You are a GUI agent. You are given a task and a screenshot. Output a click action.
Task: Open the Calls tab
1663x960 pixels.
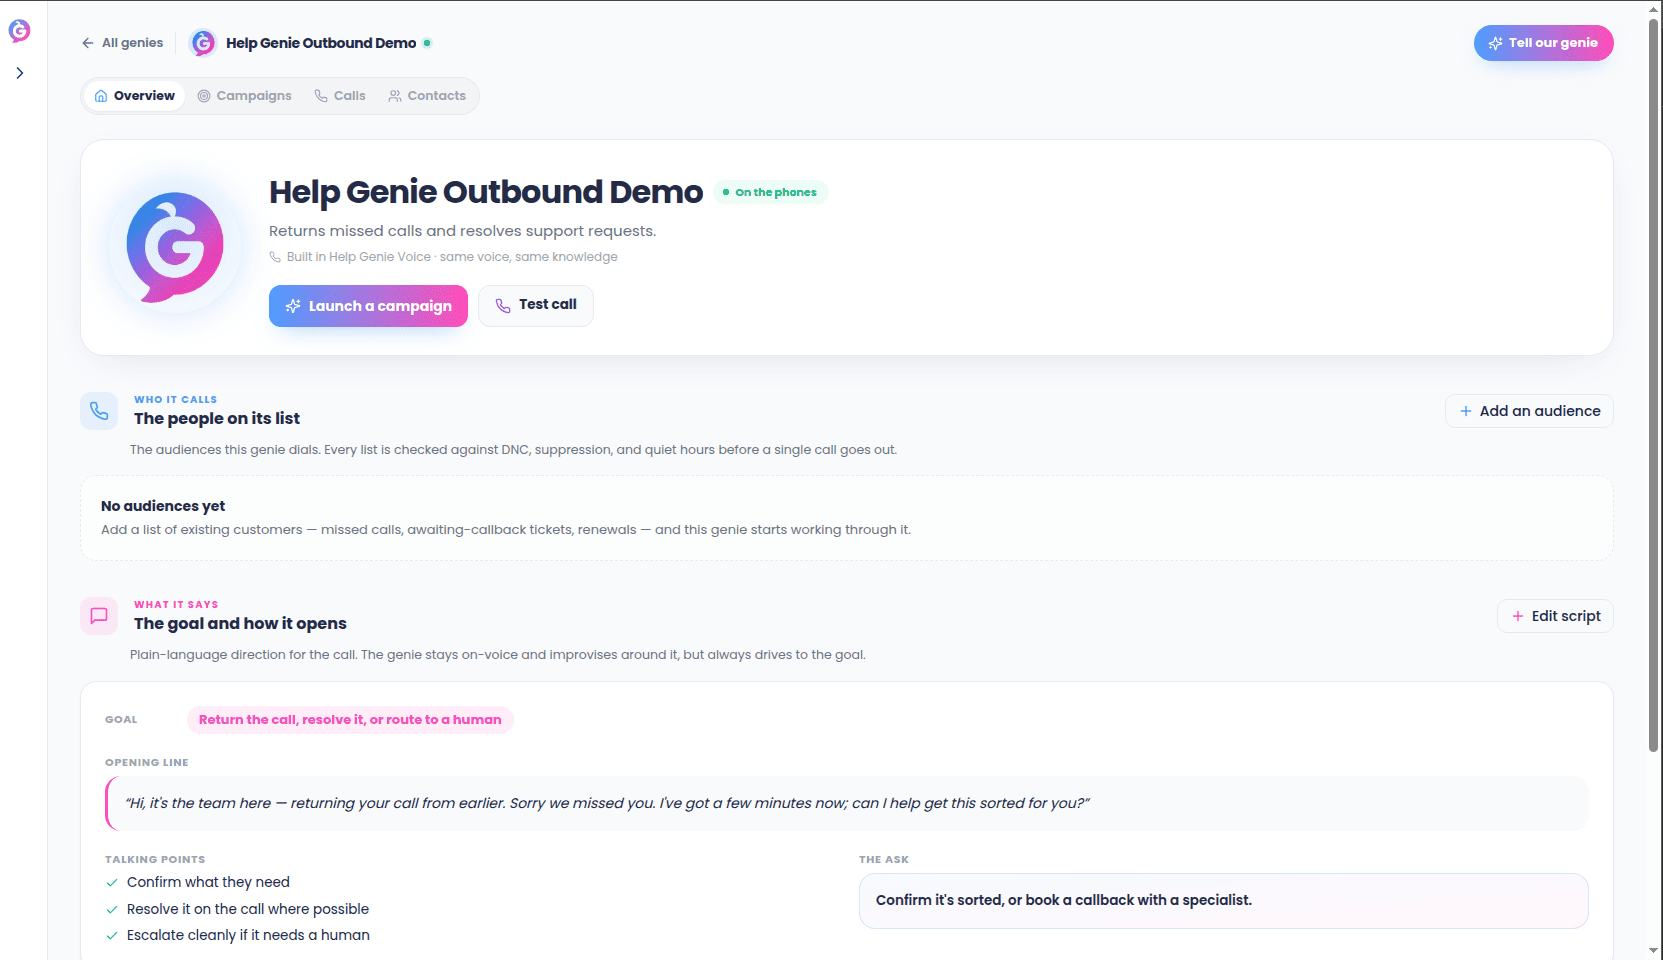point(340,96)
